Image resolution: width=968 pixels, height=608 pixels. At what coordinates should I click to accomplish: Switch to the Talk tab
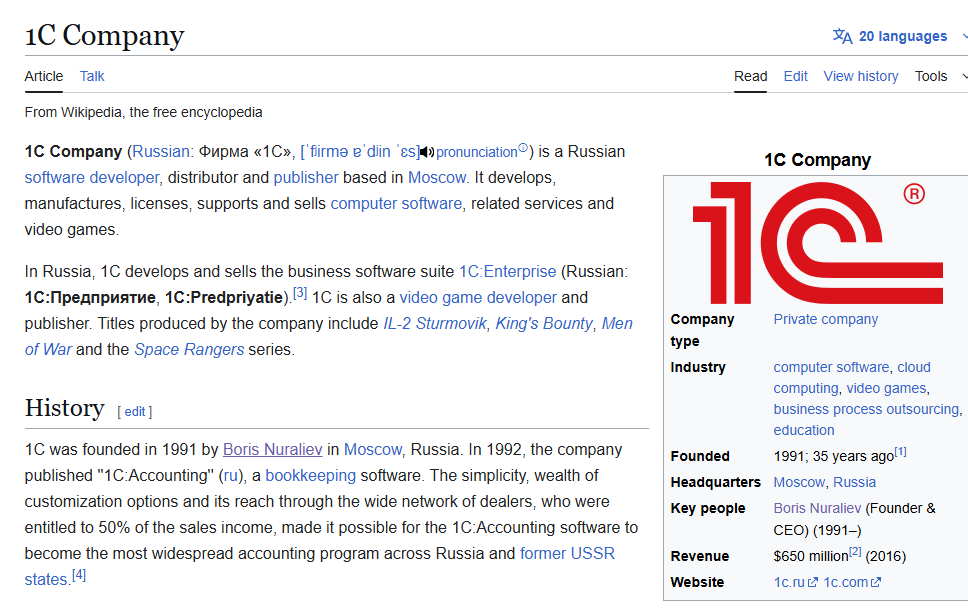point(92,77)
